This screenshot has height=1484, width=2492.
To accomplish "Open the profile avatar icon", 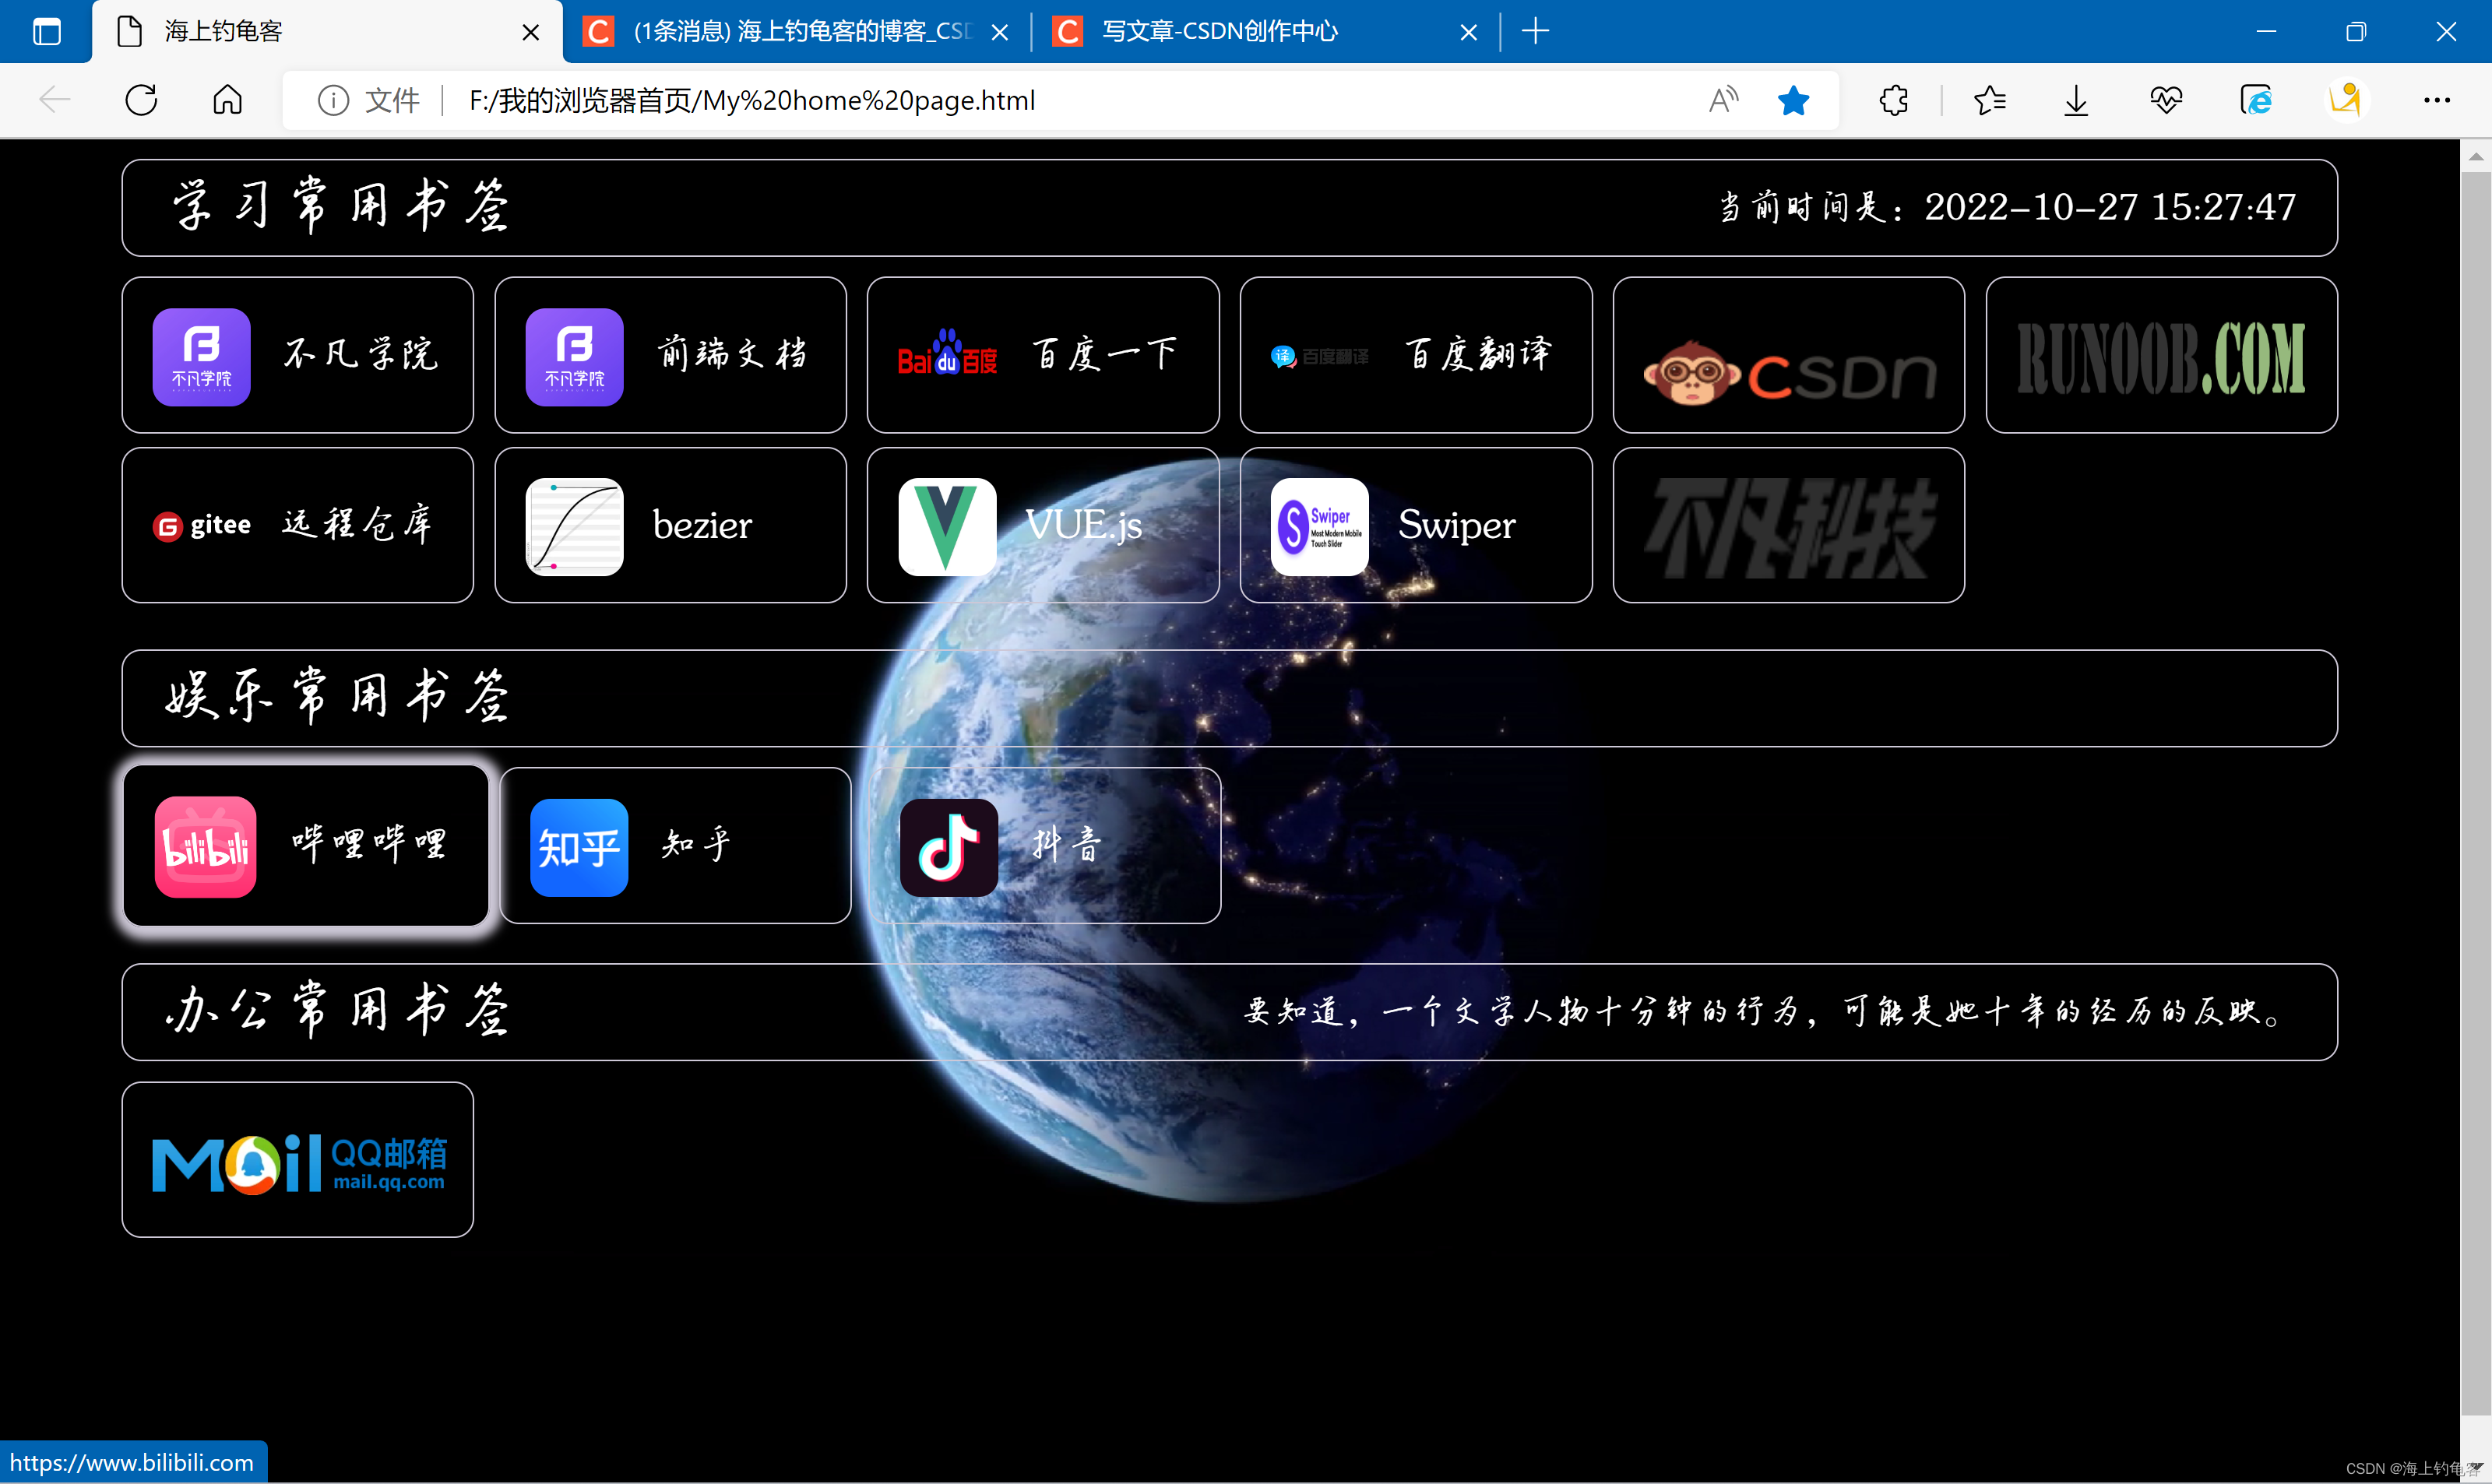I will click(2345, 100).
